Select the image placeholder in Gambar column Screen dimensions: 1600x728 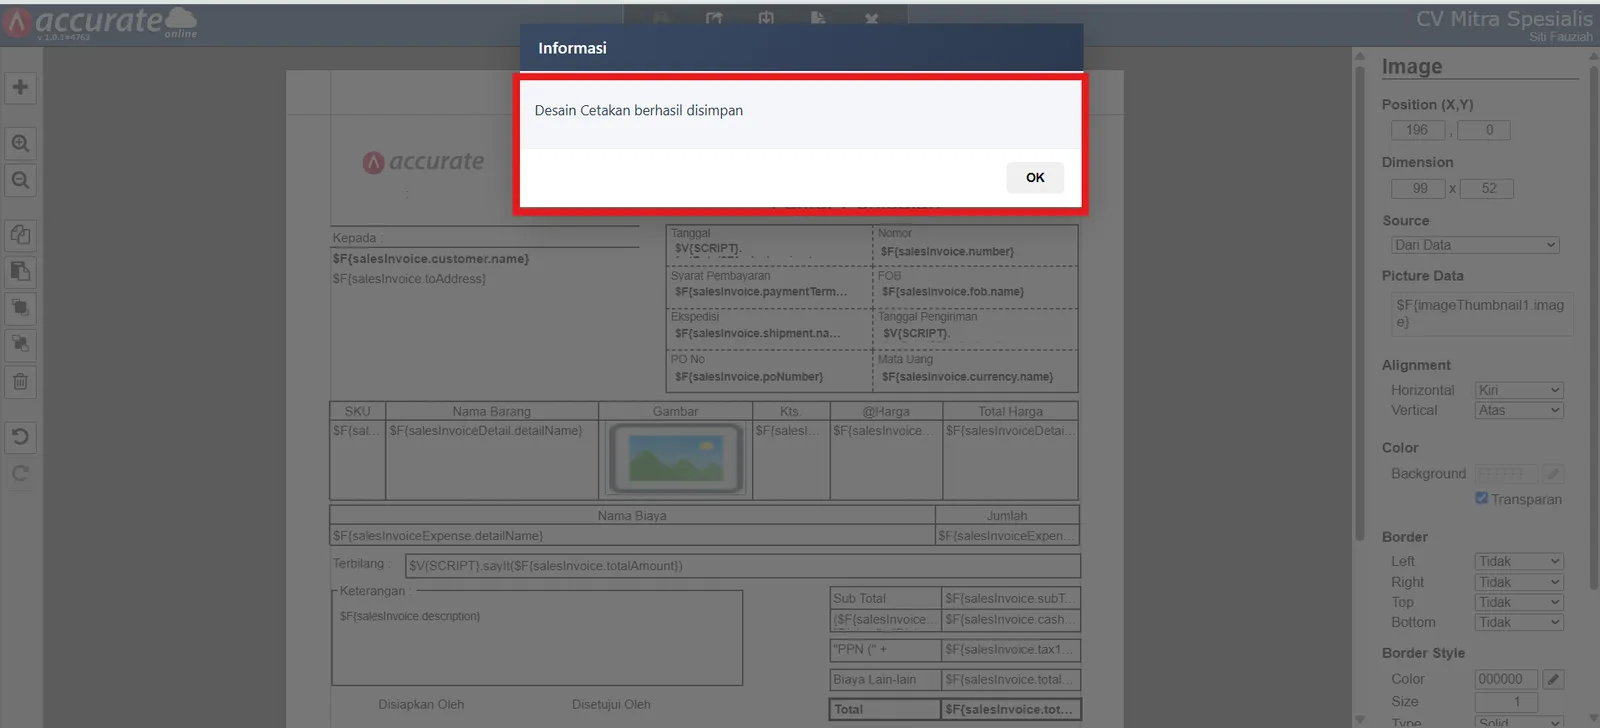[x=677, y=459]
